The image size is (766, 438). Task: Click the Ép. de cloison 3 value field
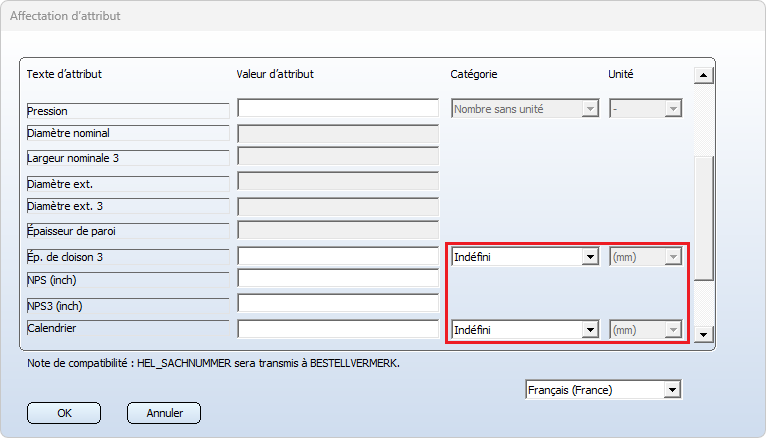click(338, 257)
